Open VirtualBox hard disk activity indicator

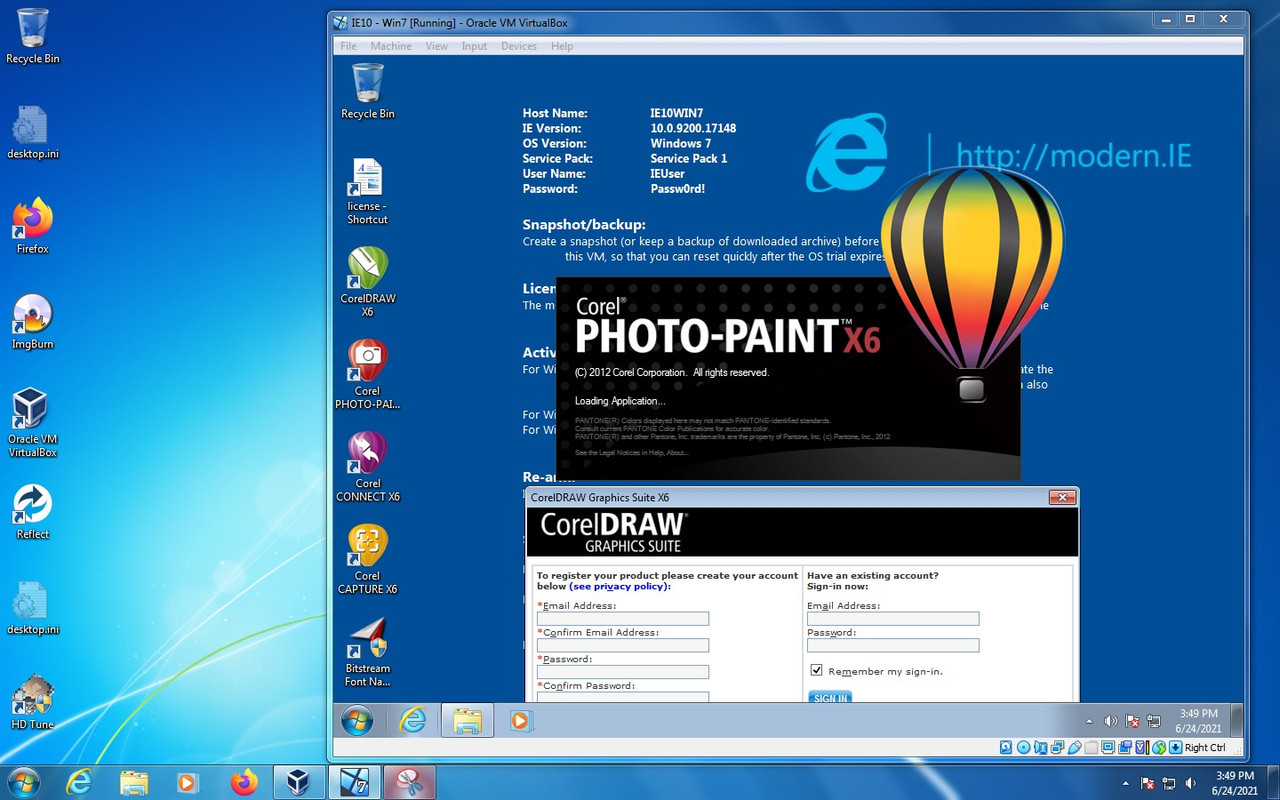tap(1006, 747)
